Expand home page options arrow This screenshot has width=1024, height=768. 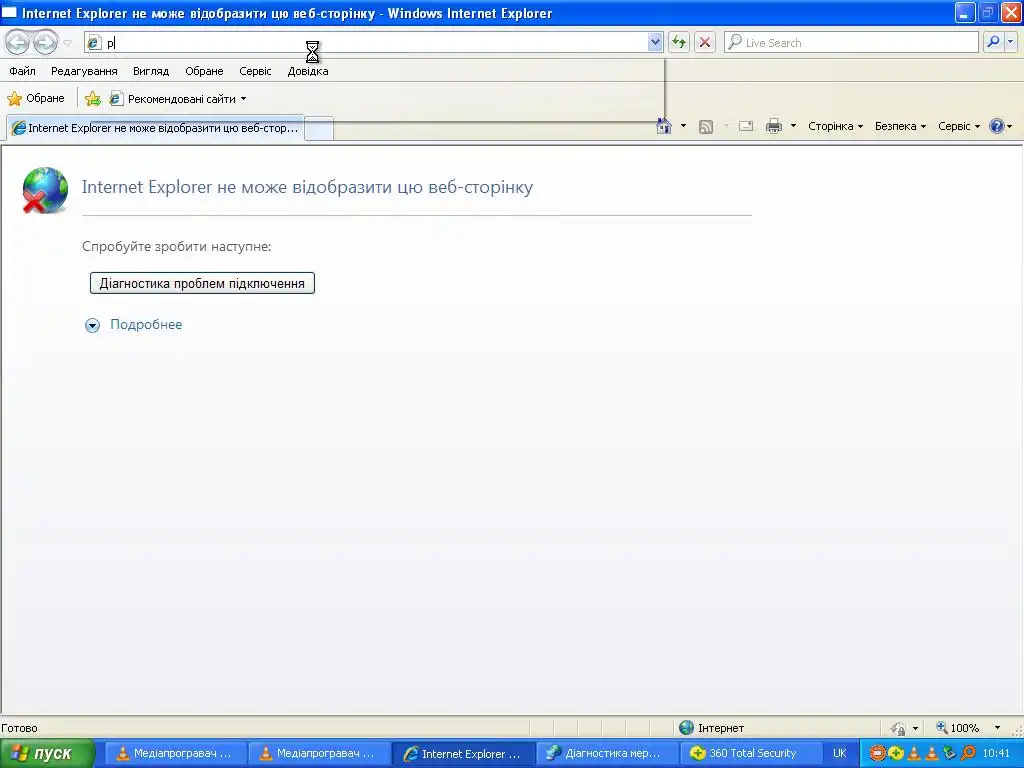point(683,126)
